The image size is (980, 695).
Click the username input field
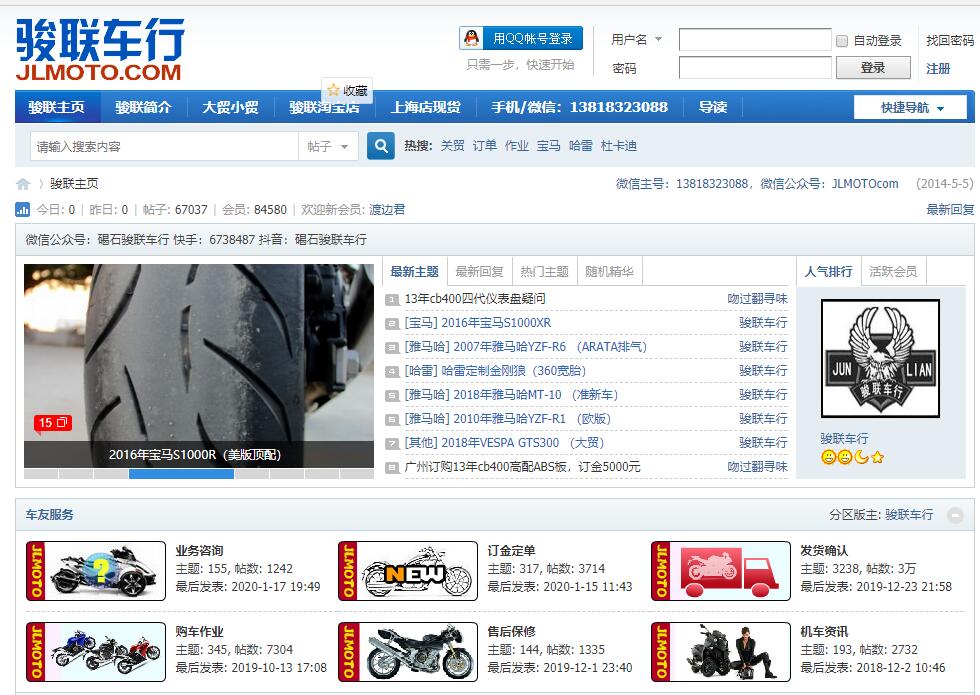click(x=755, y=39)
